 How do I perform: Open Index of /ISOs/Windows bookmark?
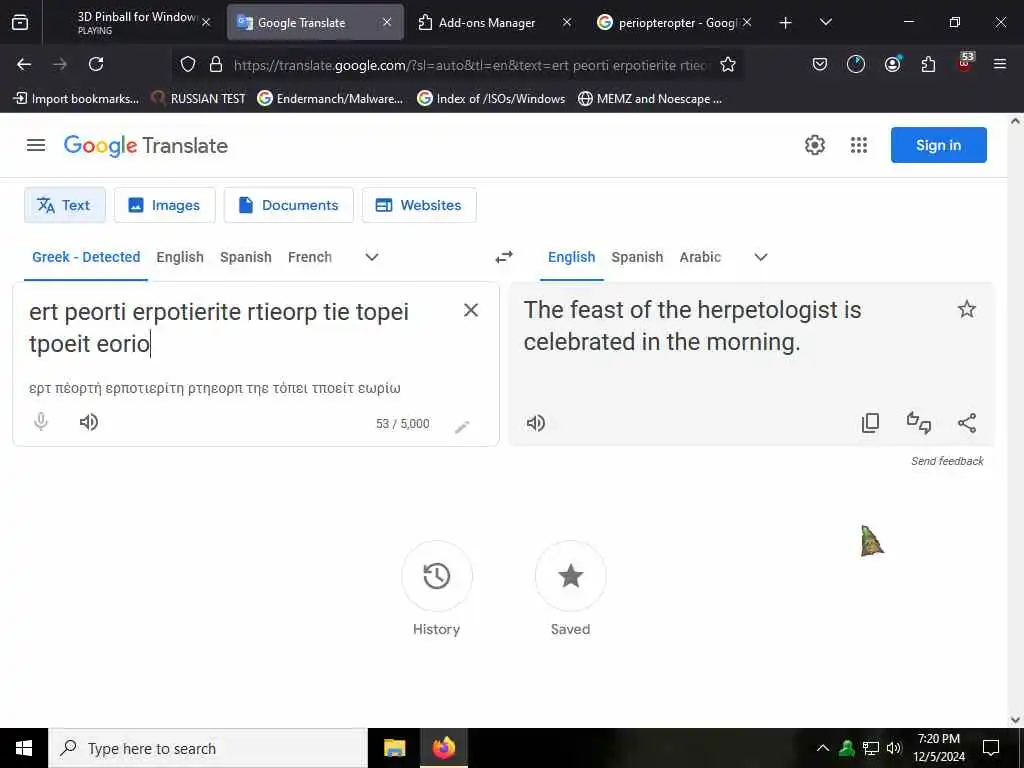tap(491, 99)
